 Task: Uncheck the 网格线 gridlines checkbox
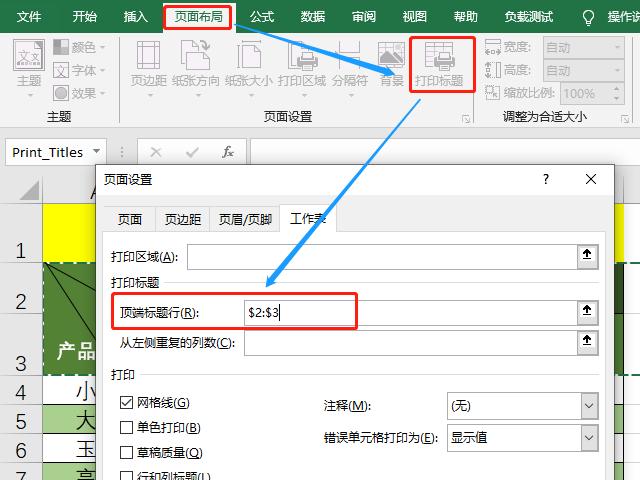(x=126, y=403)
